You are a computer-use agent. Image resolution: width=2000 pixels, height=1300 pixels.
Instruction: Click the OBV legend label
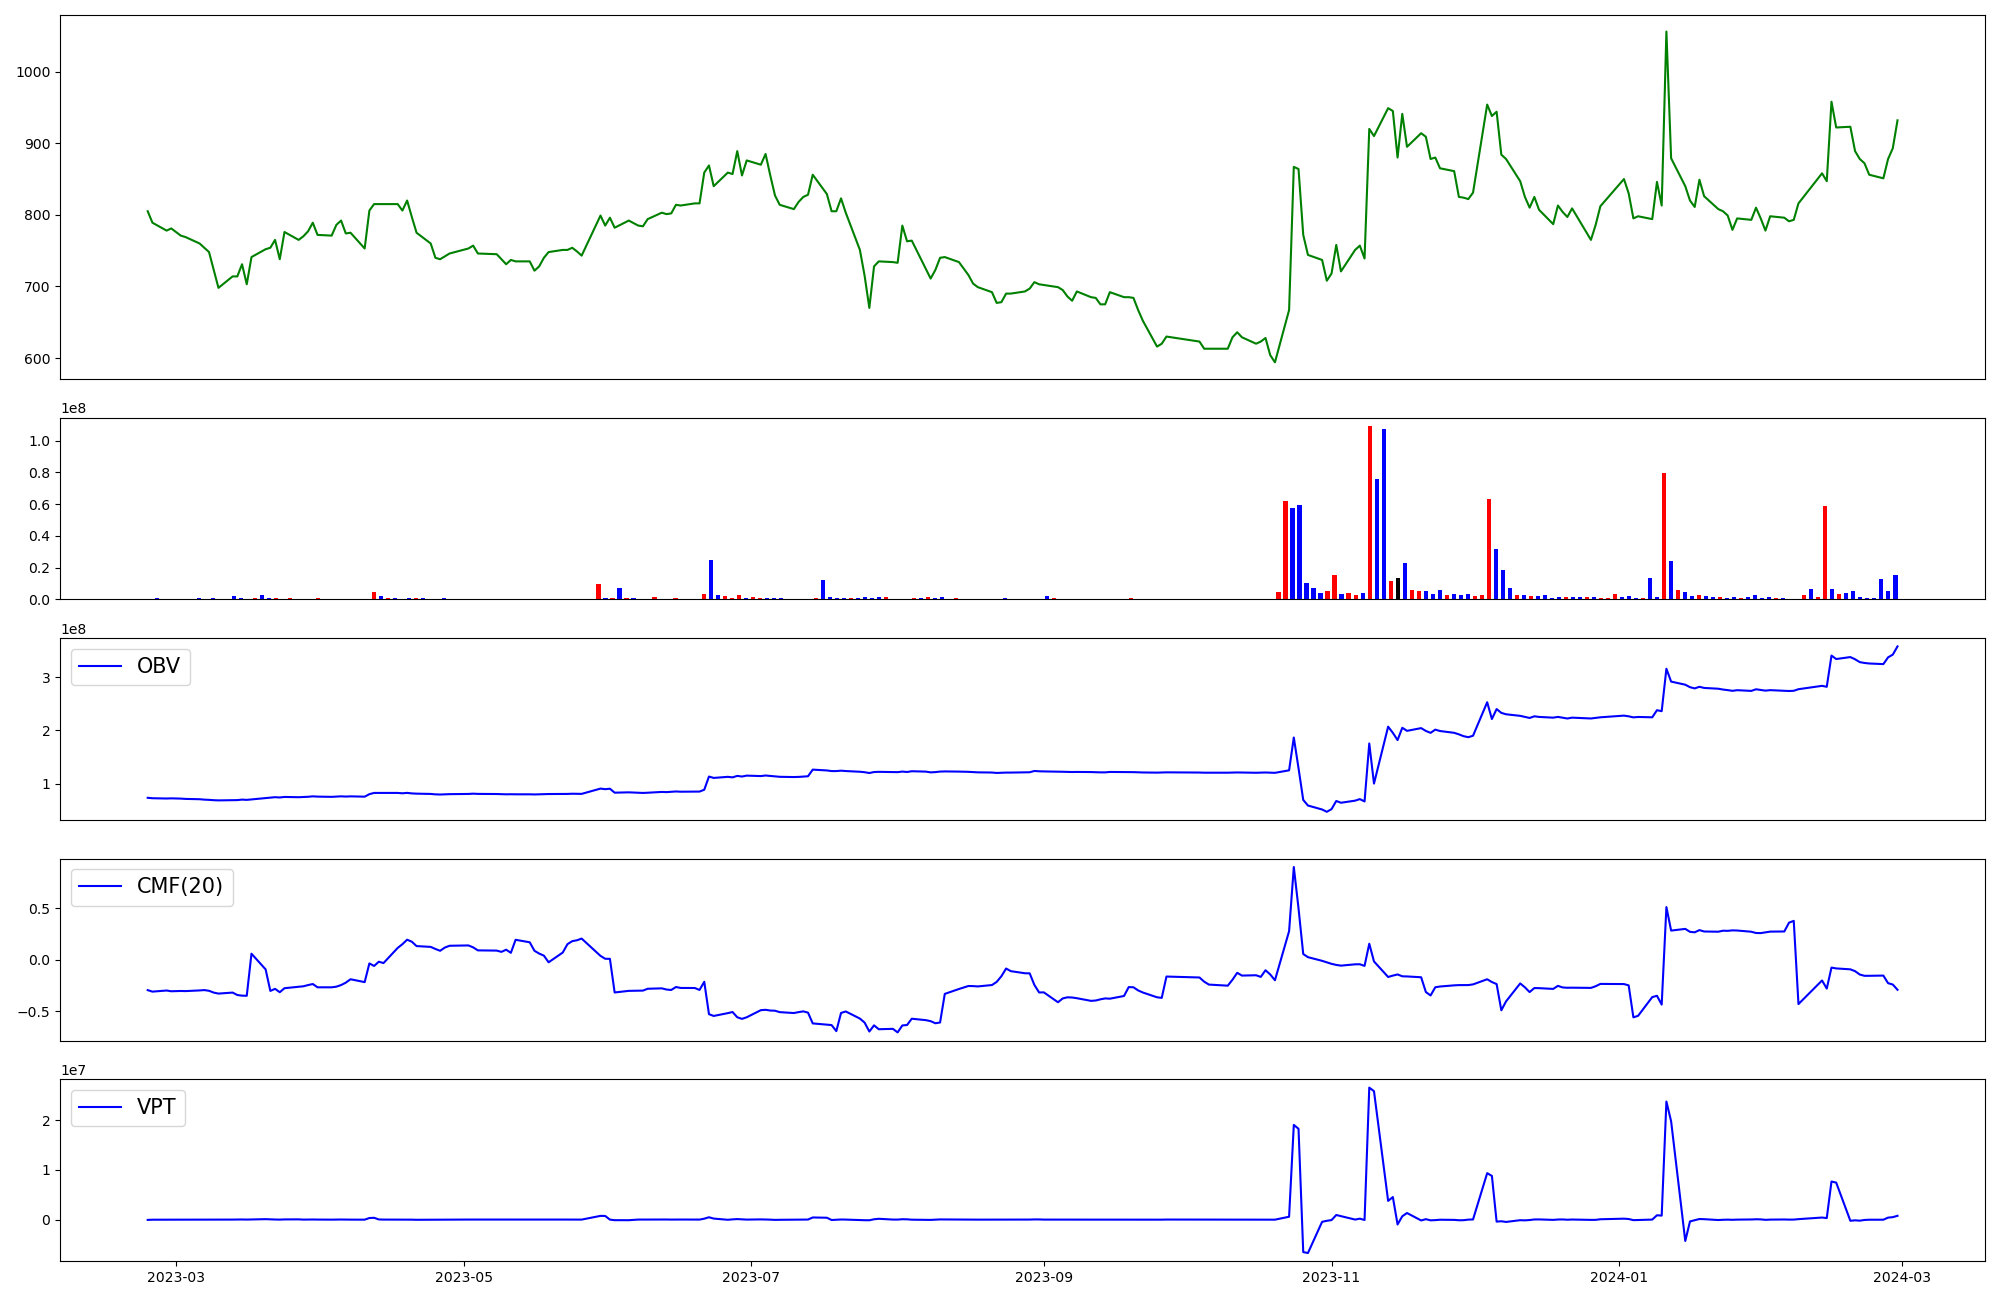[158, 667]
